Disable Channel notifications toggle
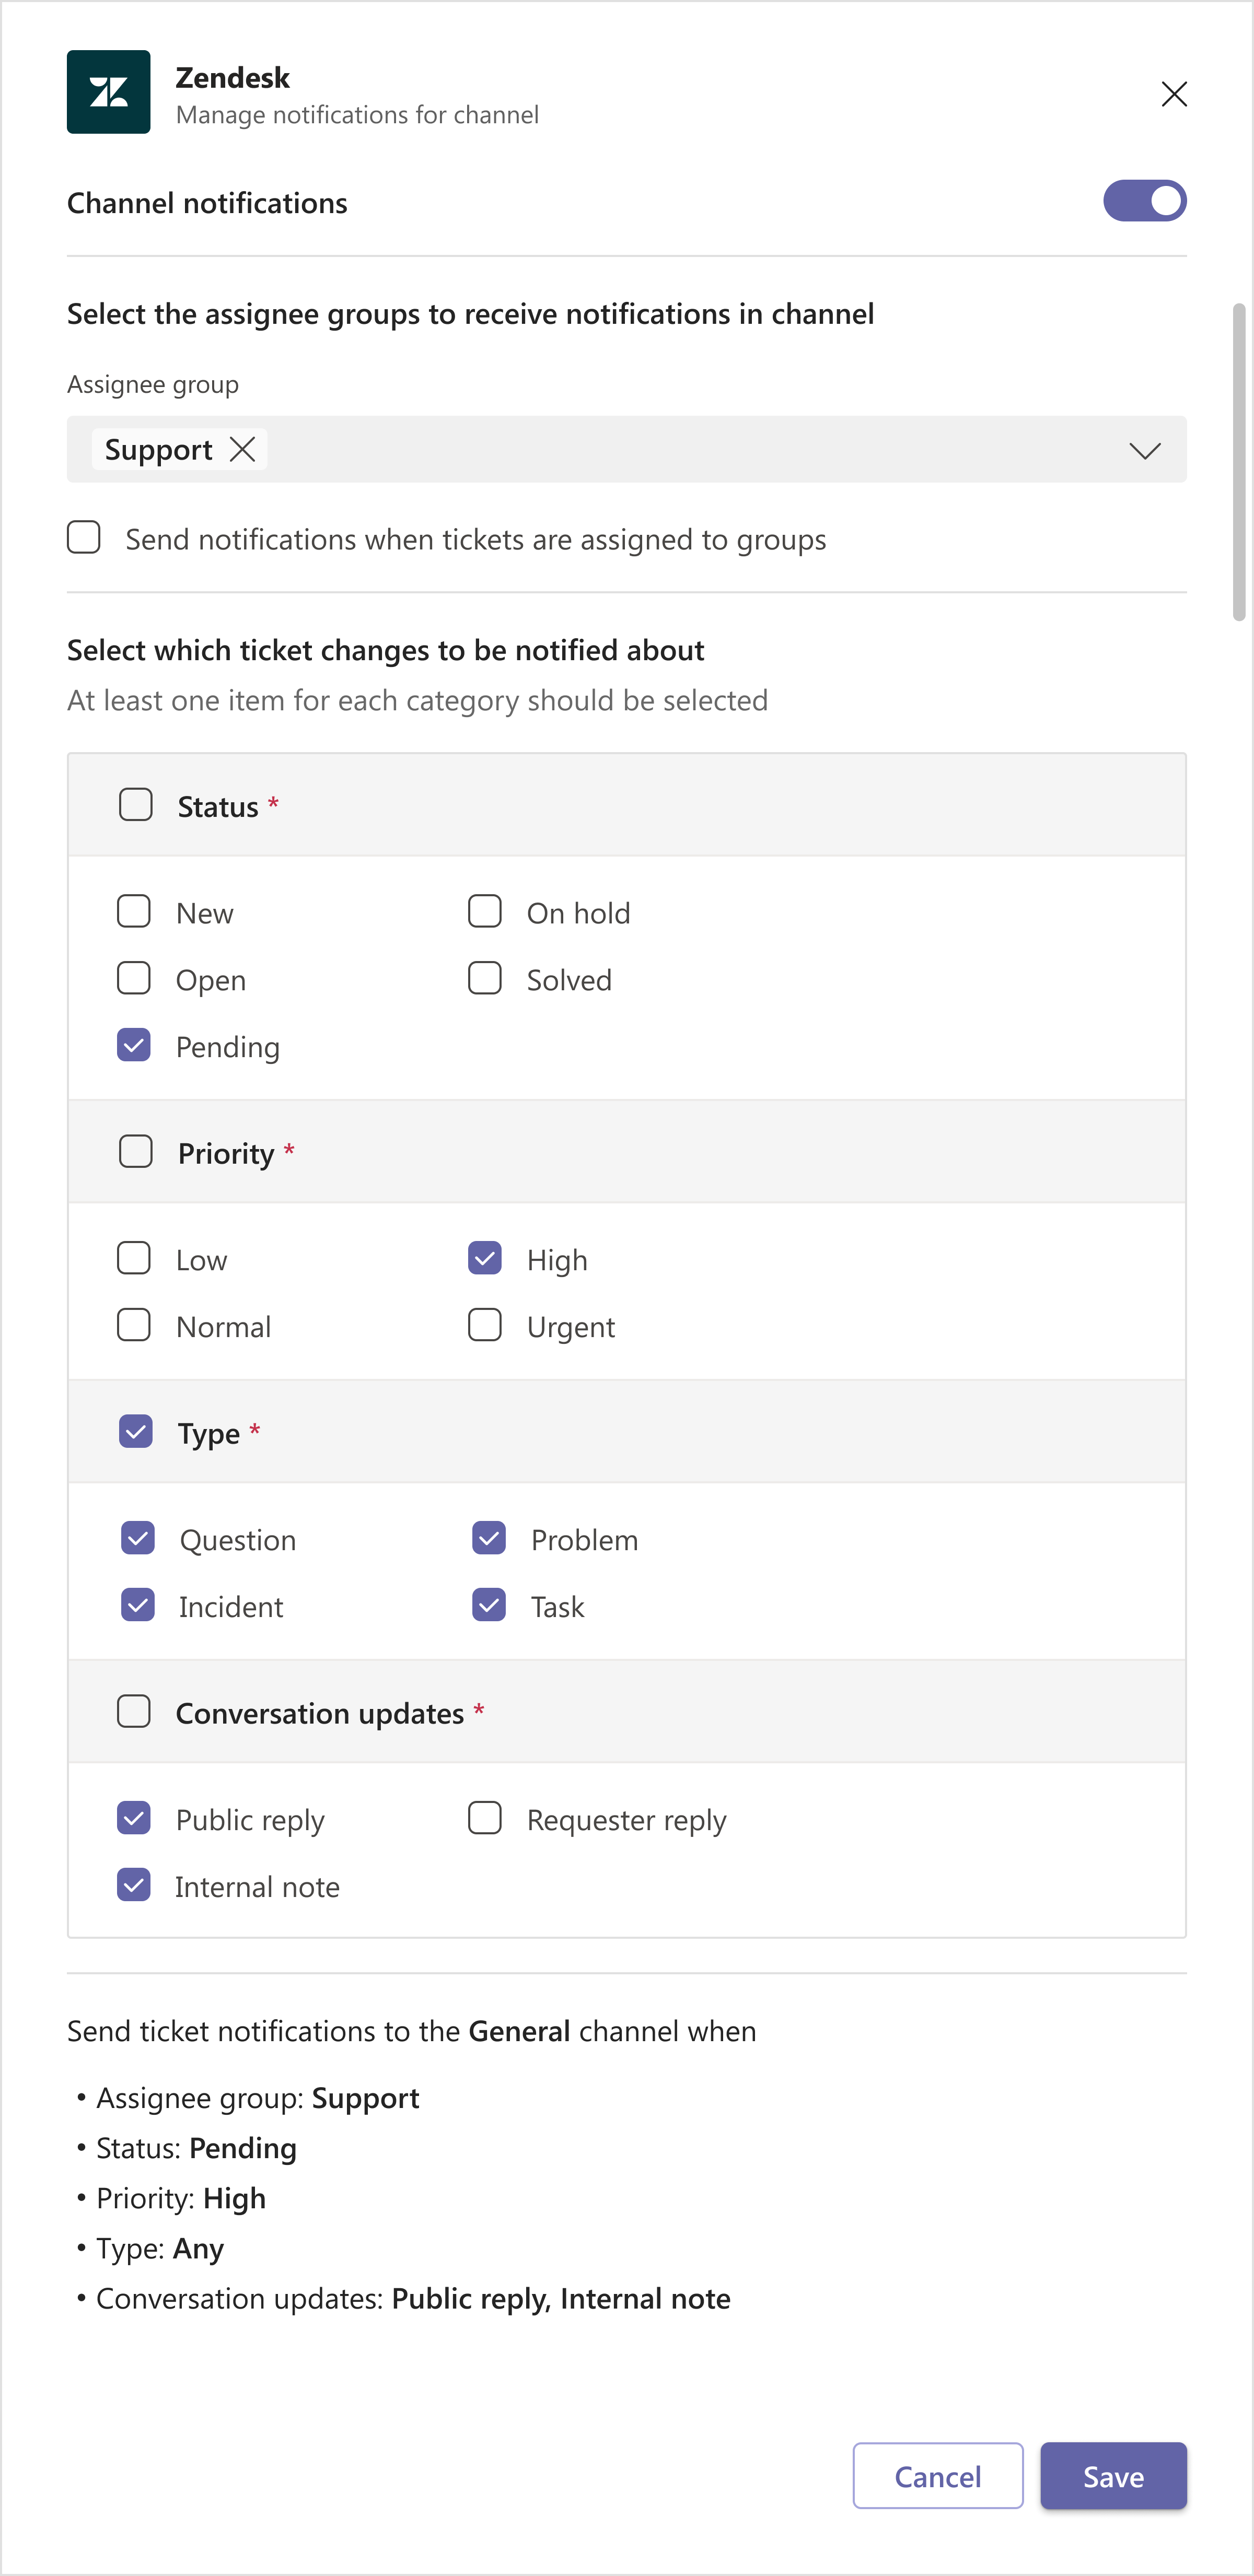Image resolution: width=1254 pixels, height=2576 pixels. [x=1146, y=200]
